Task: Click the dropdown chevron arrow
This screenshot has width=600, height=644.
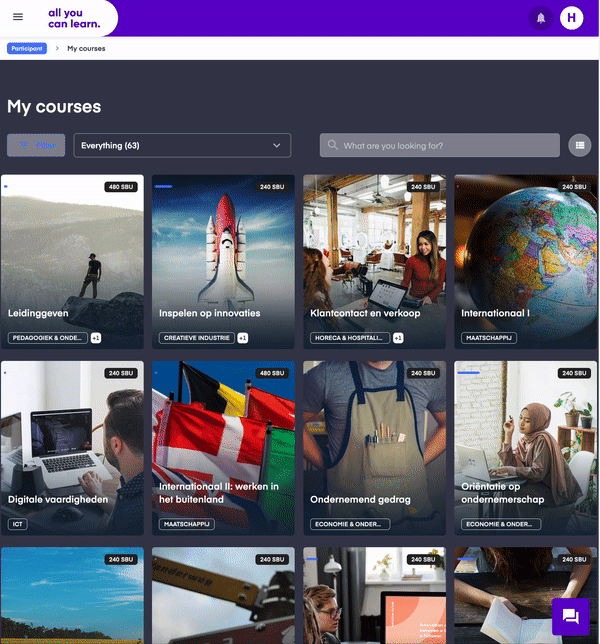Action: [x=277, y=145]
